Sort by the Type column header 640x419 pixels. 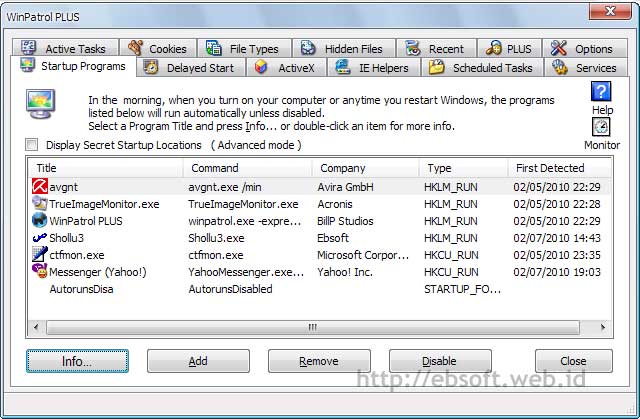(x=463, y=168)
